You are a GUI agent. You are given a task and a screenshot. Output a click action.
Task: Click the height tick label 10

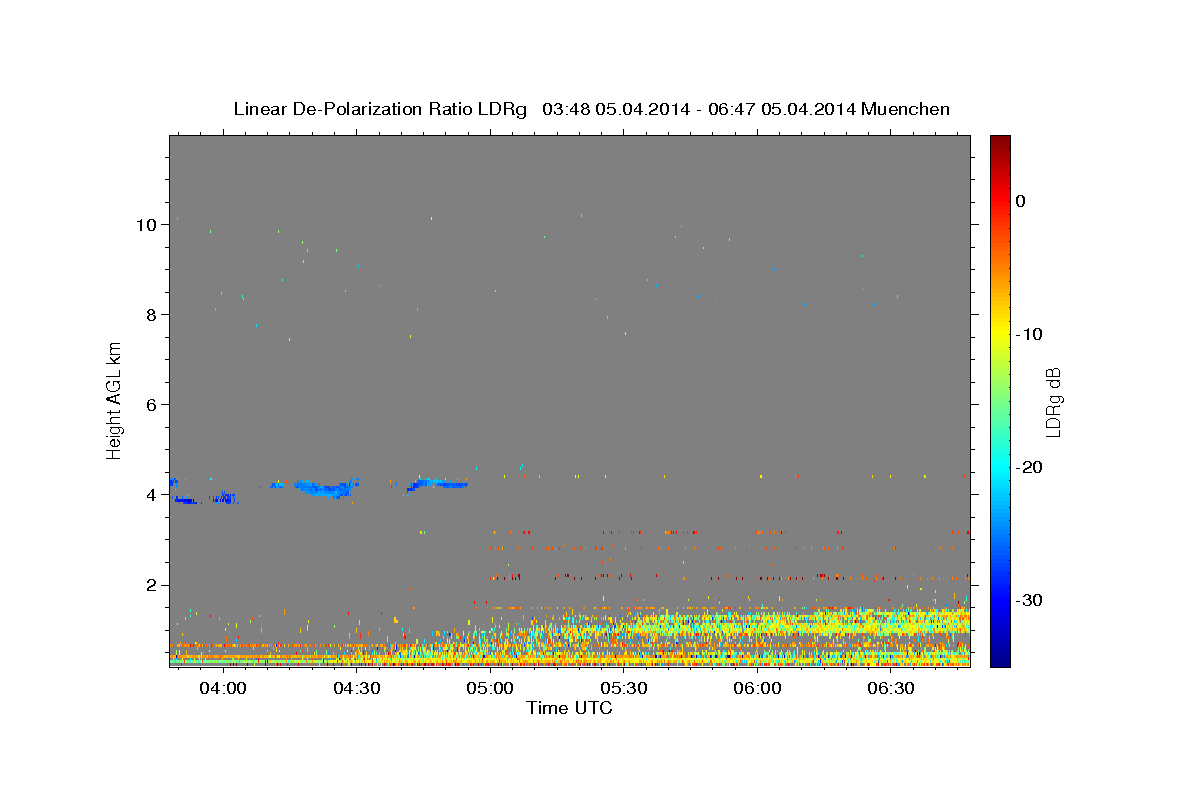pyautogui.click(x=146, y=225)
